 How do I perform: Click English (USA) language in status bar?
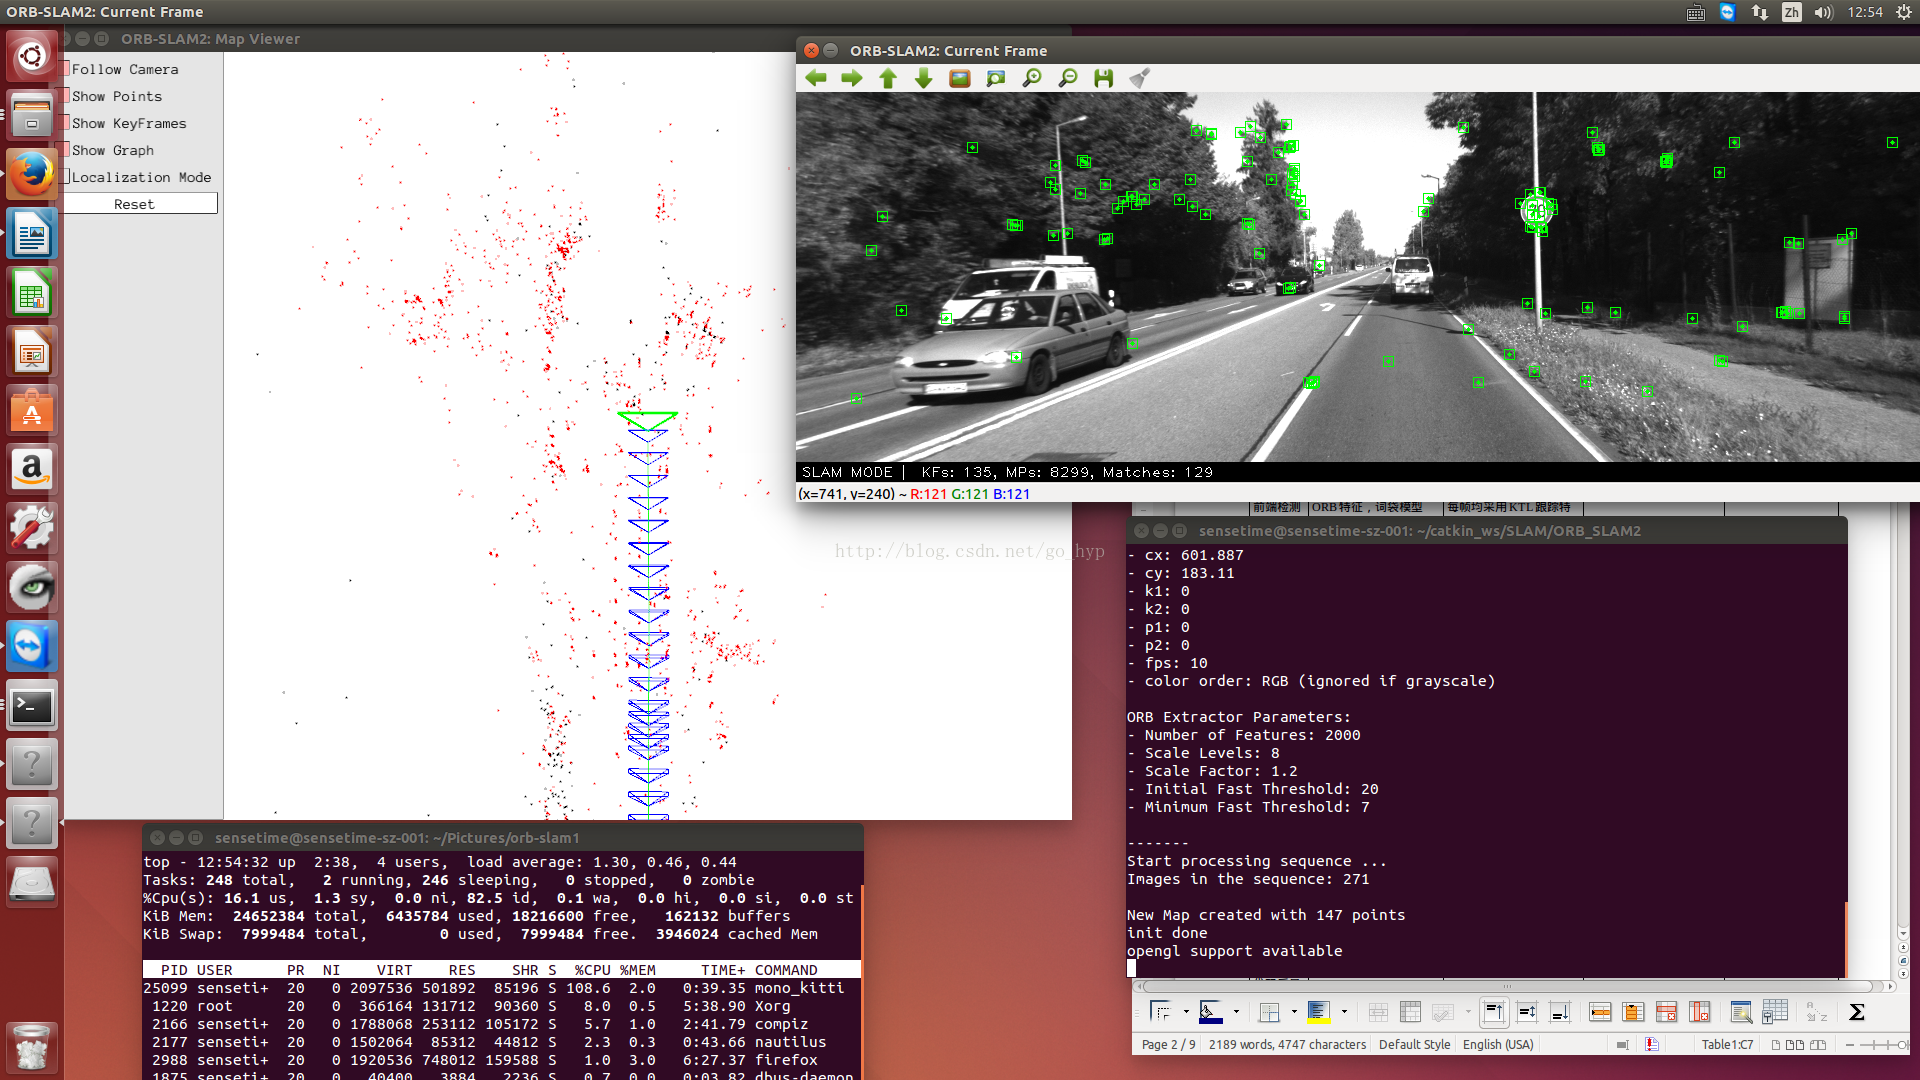1498,1044
